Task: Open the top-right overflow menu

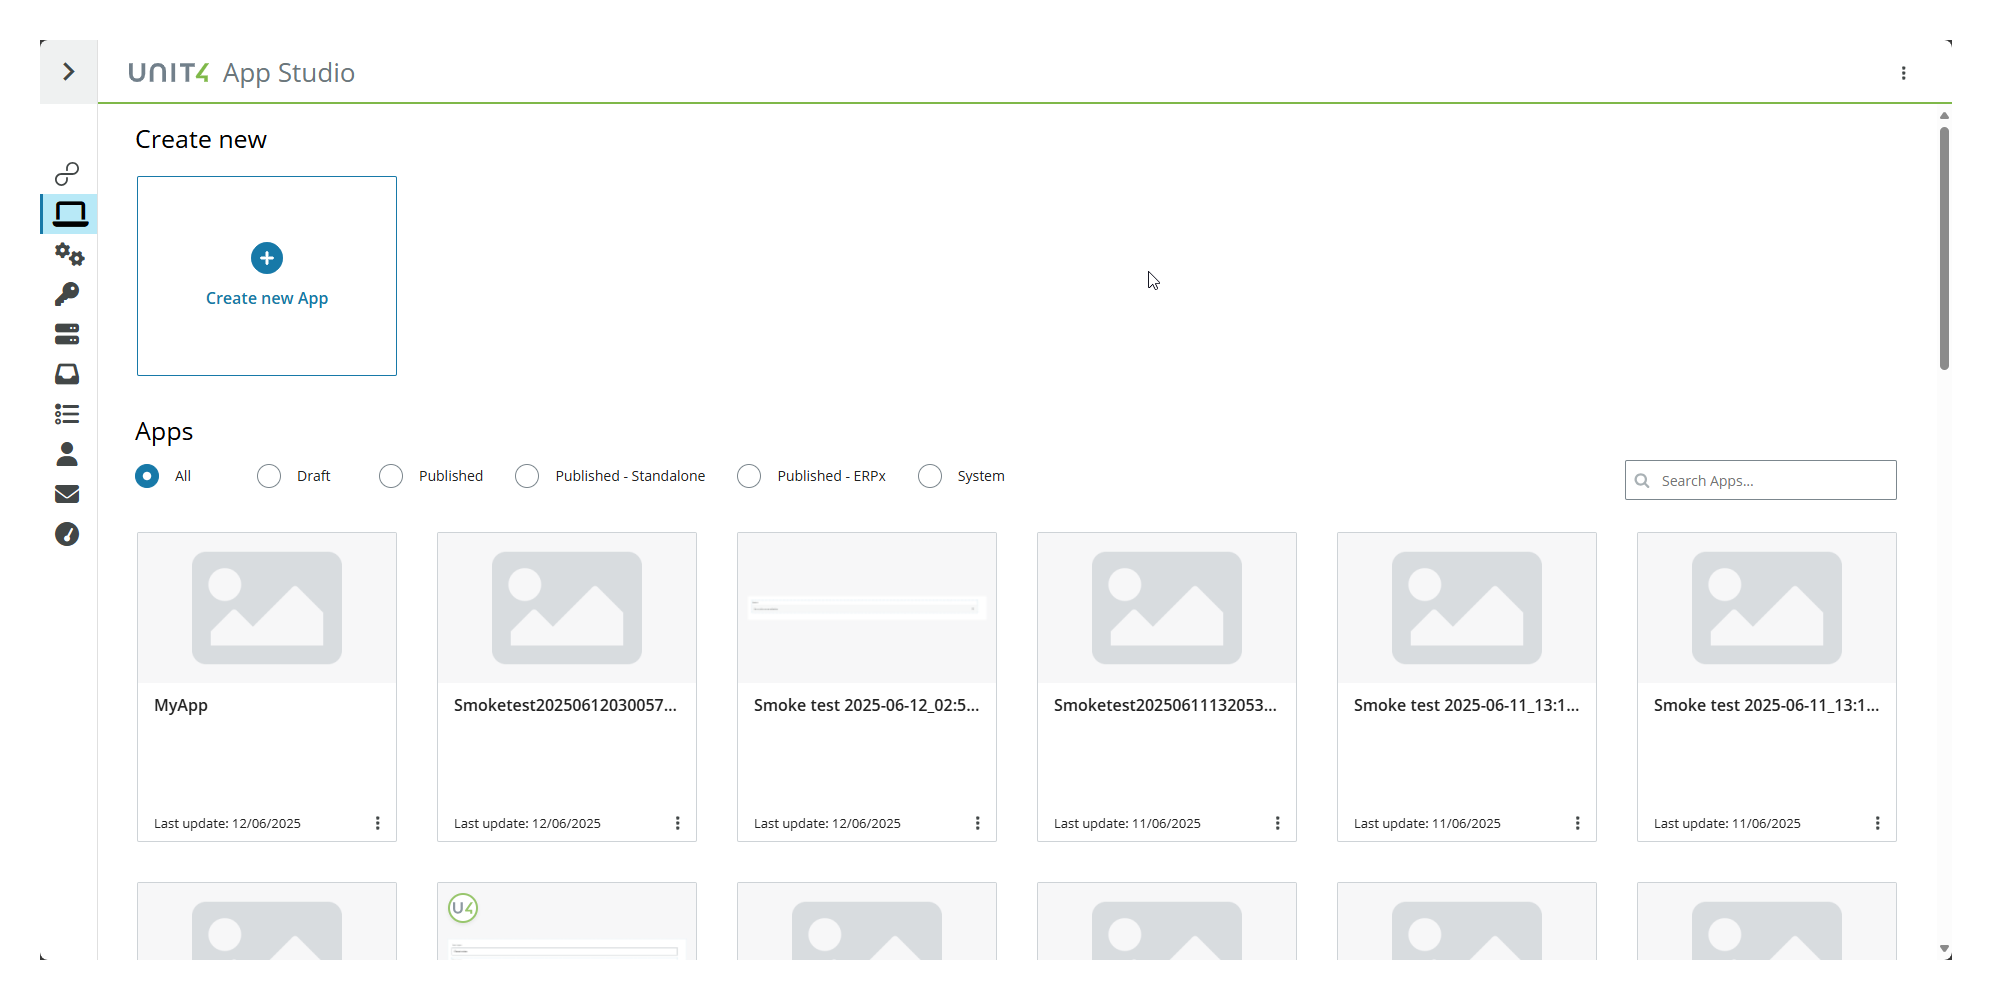Action: coord(1905,72)
